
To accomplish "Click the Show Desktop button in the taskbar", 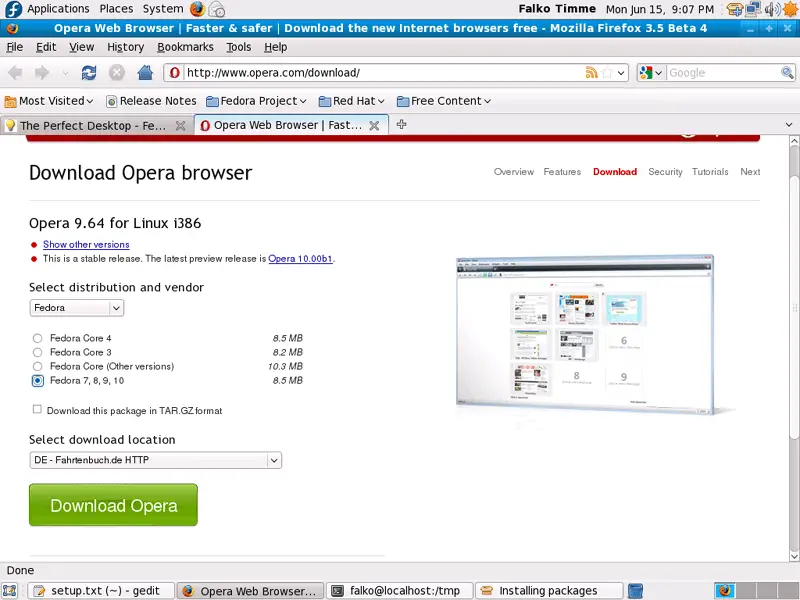I will click(10, 591).
